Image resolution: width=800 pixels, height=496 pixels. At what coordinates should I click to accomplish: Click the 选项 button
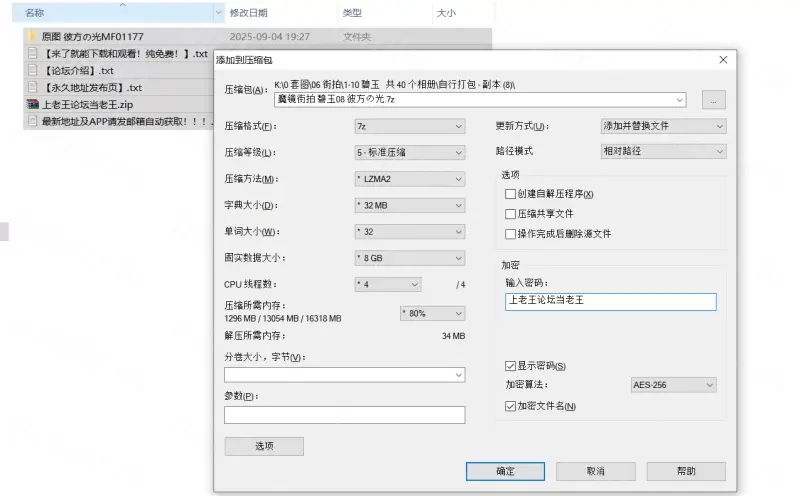pyautogui.click(x=264, y=446)
